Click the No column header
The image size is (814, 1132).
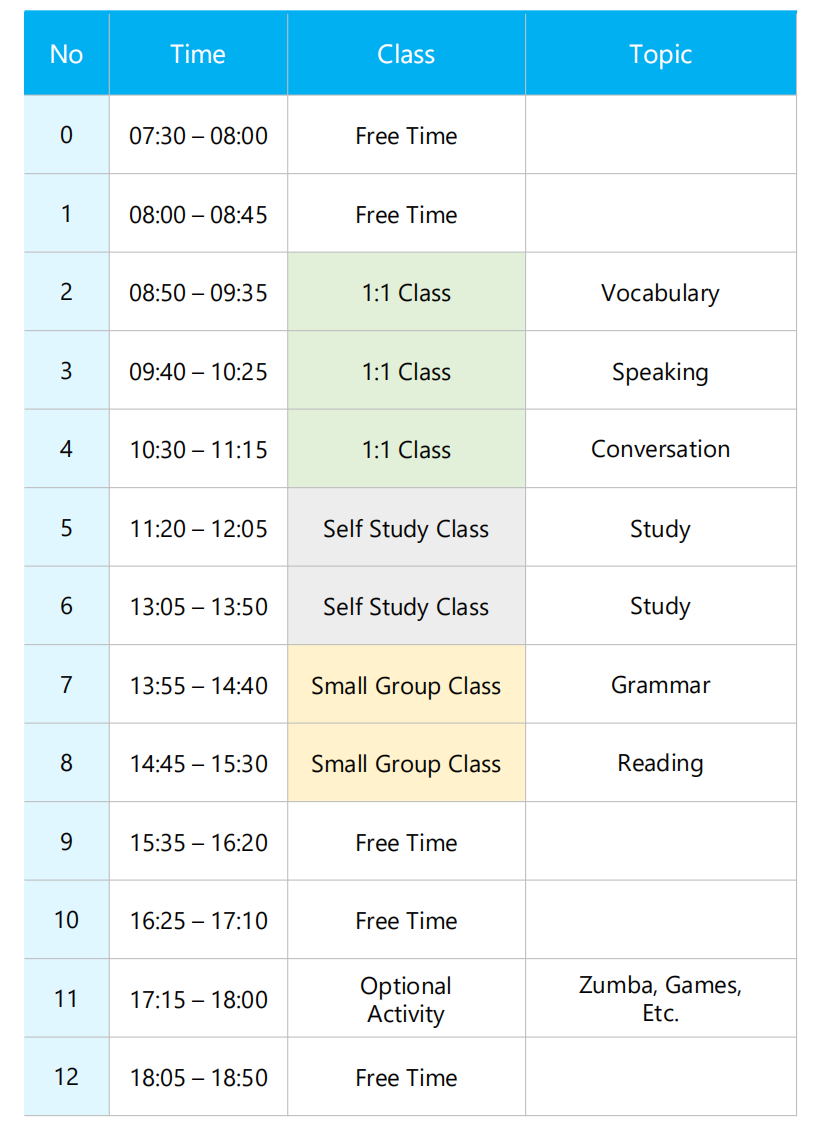point(66,54)
